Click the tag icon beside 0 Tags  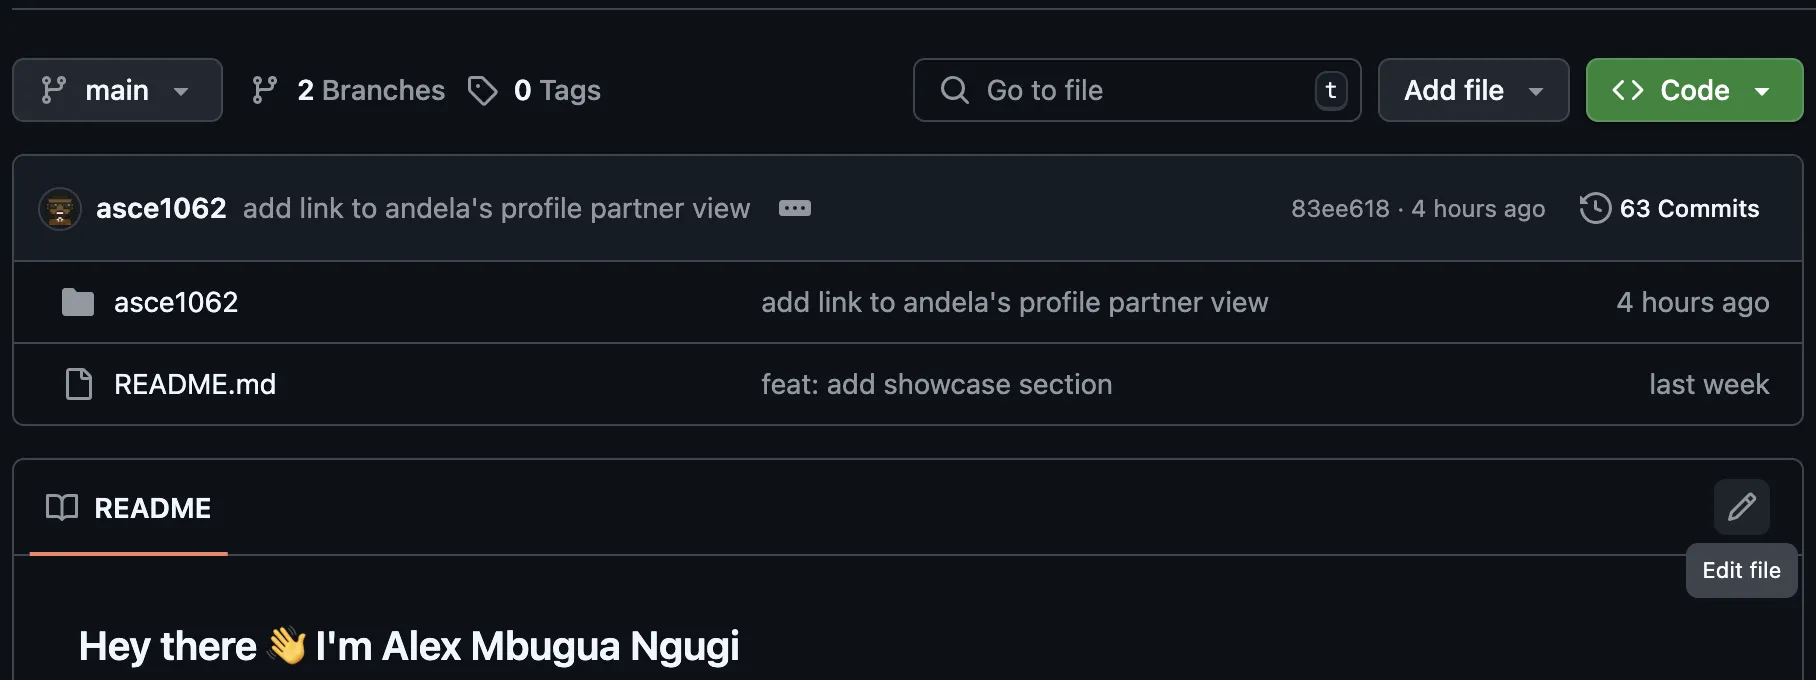tap(483, 91)
